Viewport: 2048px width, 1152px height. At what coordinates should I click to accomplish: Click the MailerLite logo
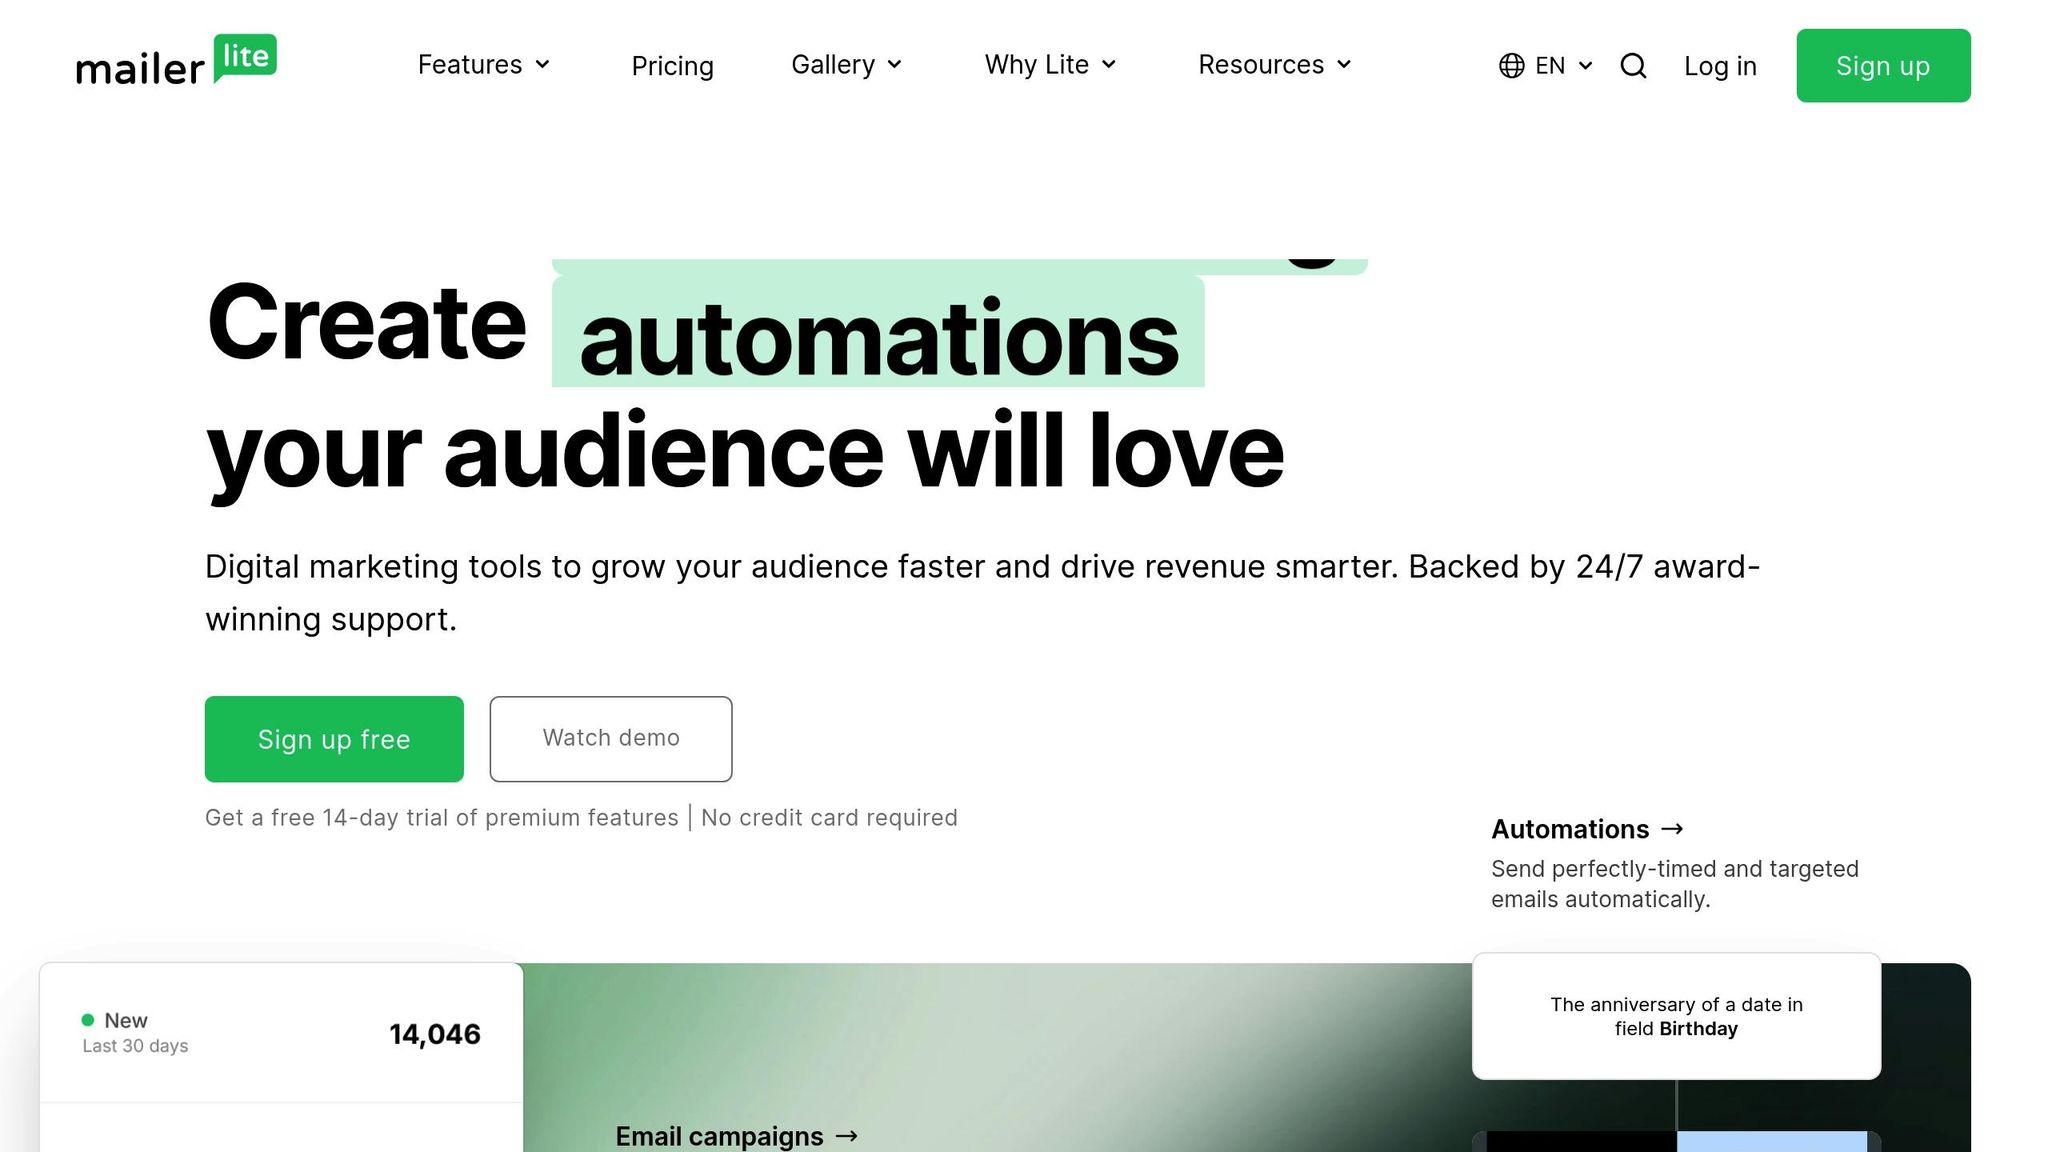pos(176,62)
